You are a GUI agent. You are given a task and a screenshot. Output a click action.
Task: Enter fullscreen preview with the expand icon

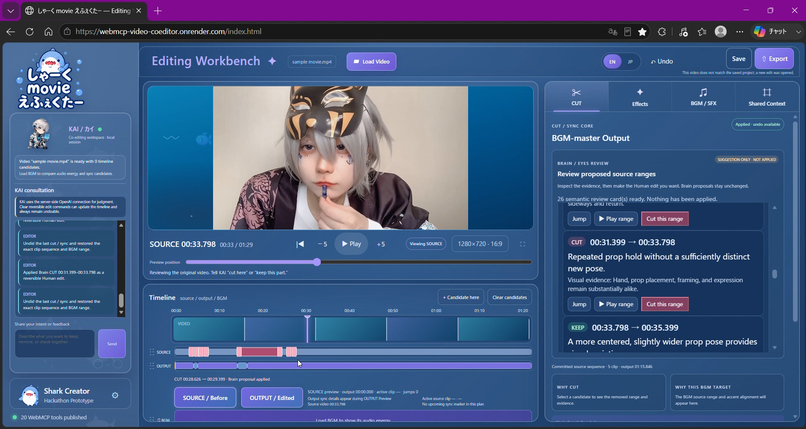522,244
